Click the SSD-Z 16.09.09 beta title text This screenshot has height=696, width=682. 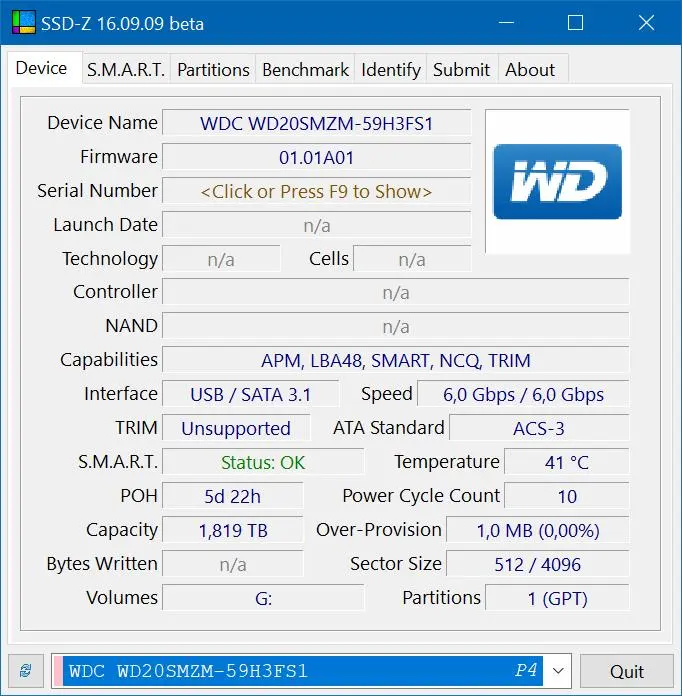[x=123, y=24]
